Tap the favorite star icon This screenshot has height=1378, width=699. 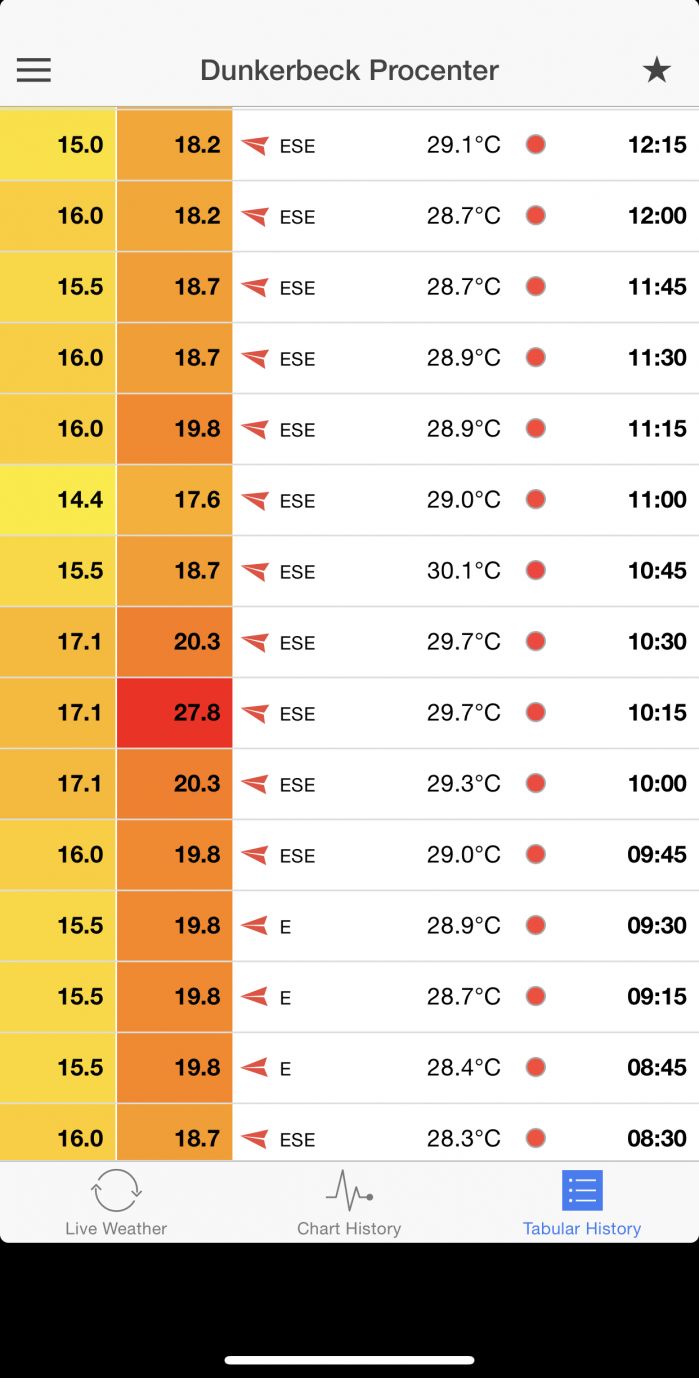(656, 70)
